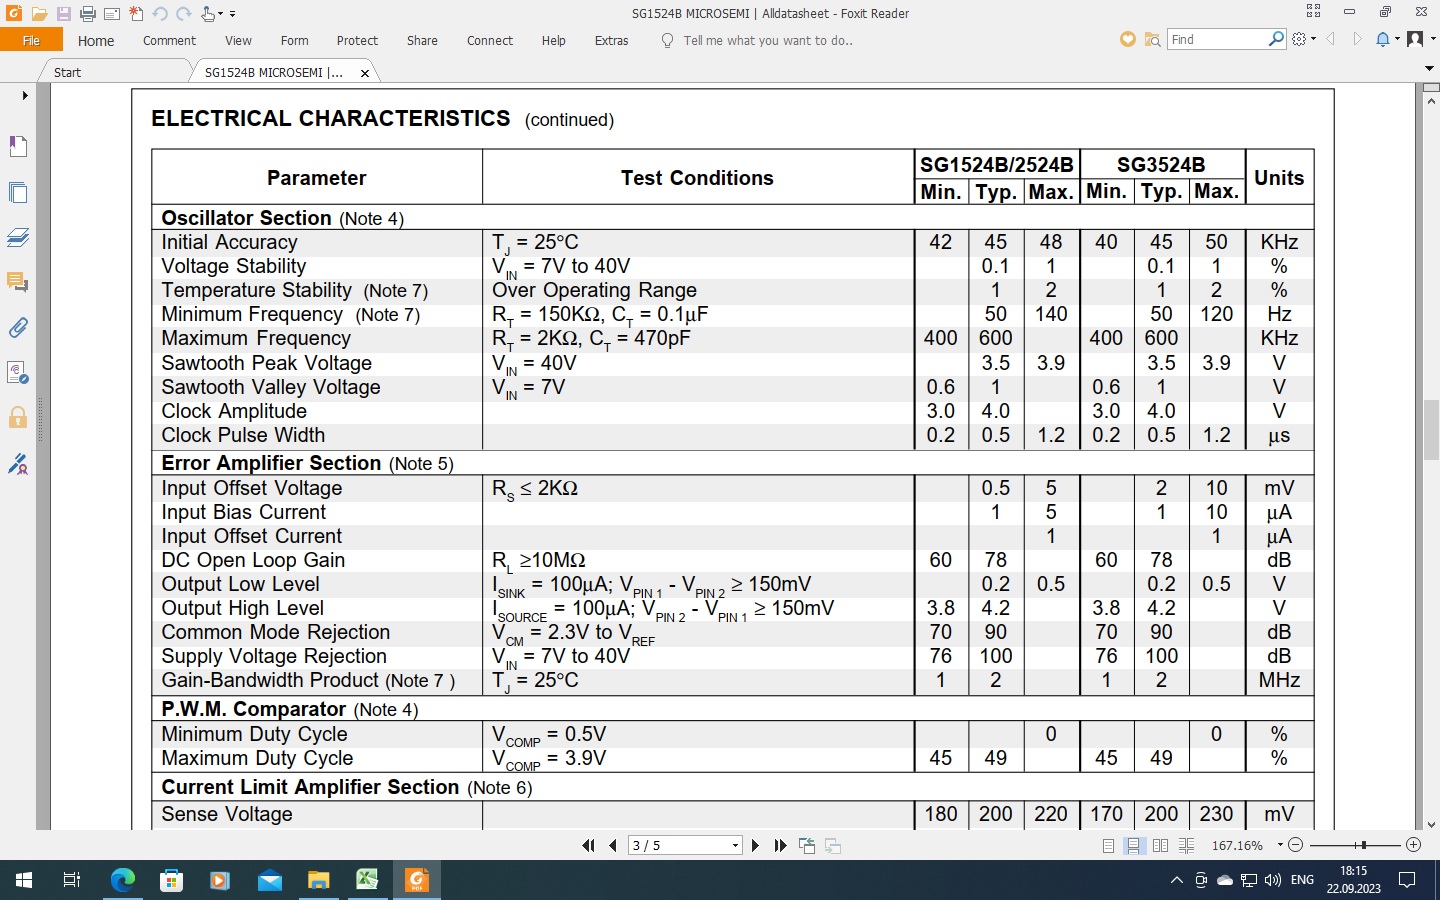Viewport: 1440px width, 900px height.
Task: Click the previous search result arrow
Action: pyautogui.click(x=1331, y=39)
